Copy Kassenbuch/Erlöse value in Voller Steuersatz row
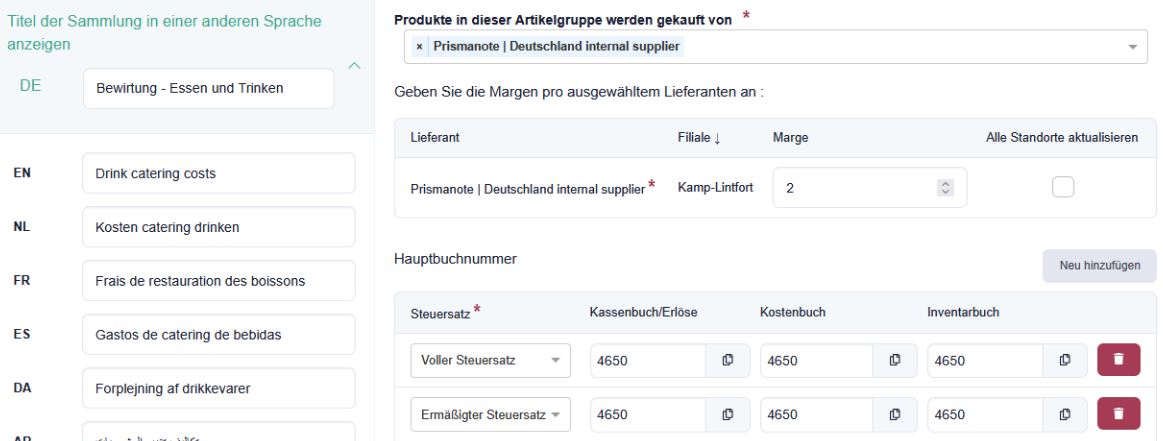Screen dimensions: 1163x441 click(x=728, y=361)
